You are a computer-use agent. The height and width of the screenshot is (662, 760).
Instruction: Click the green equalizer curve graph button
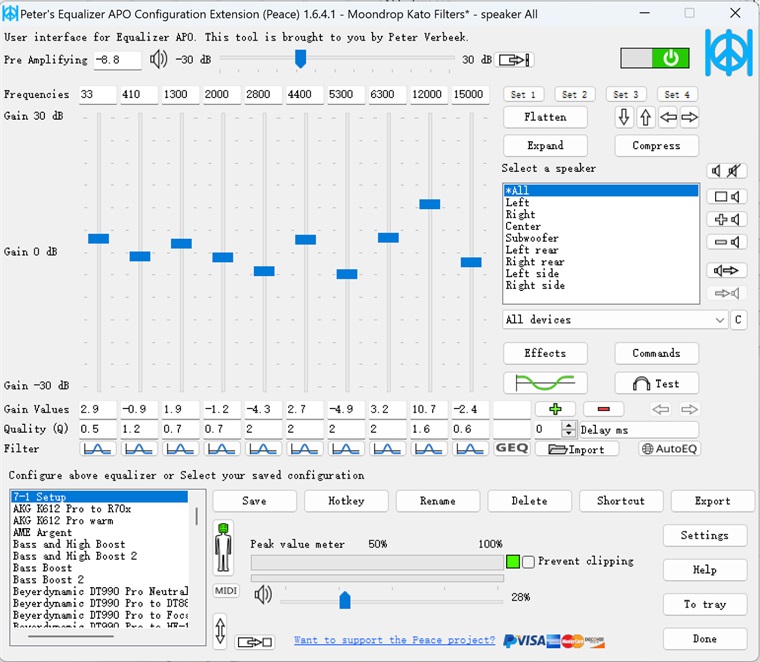click(545, 383)
